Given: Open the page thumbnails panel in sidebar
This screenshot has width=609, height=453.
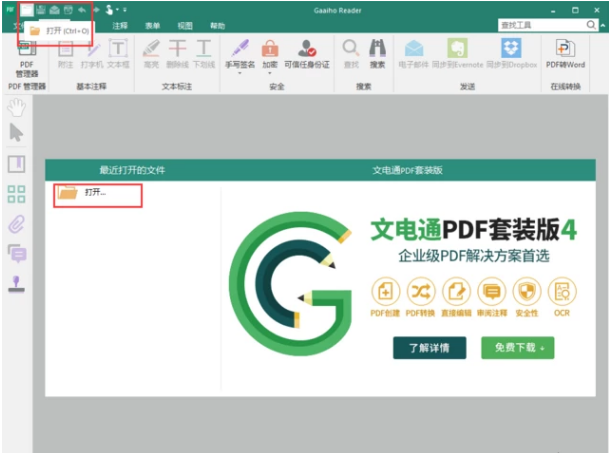Looking at the screenshot, I should (16, 194).
